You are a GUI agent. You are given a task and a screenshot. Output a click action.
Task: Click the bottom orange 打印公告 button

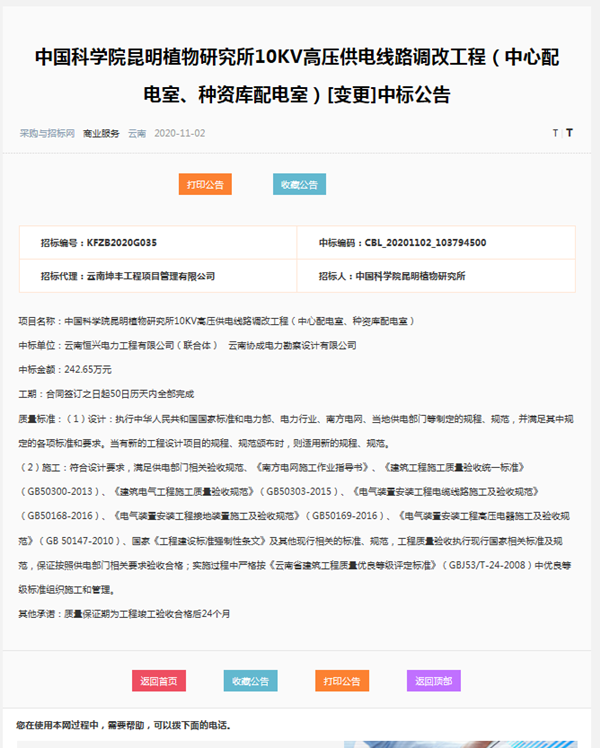point(342,681)
